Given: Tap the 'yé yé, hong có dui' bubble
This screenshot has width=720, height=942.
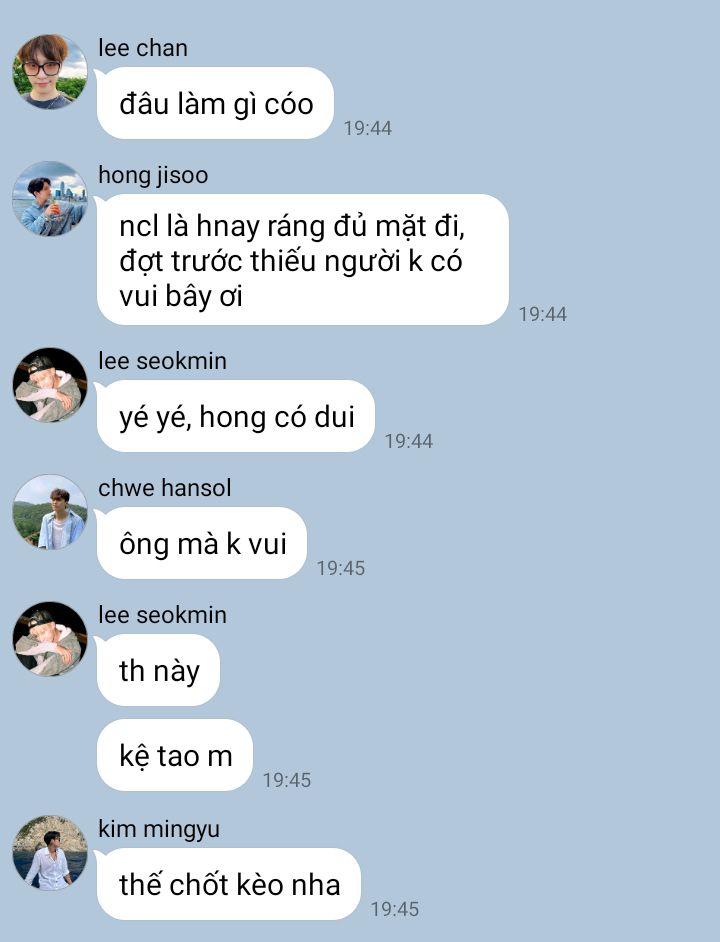Looking at the screenshot, I should click(x=236, y=416).
